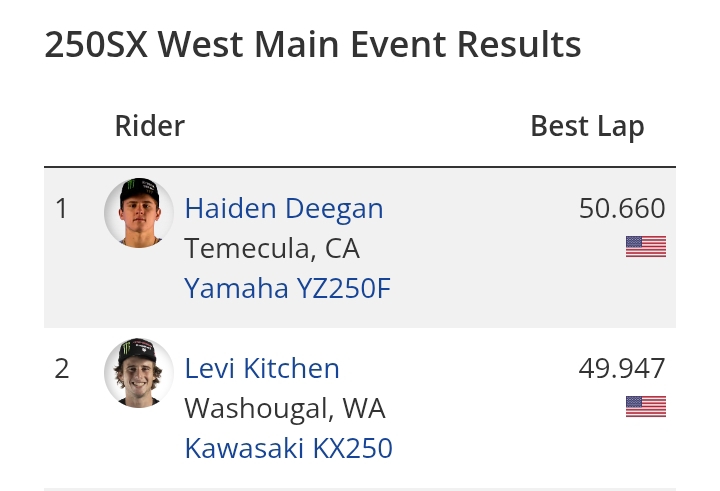This screenshot has height=491, width=720.
Task: Follow the Yamaha YZ250F bike link
Action: pos(288,288)
